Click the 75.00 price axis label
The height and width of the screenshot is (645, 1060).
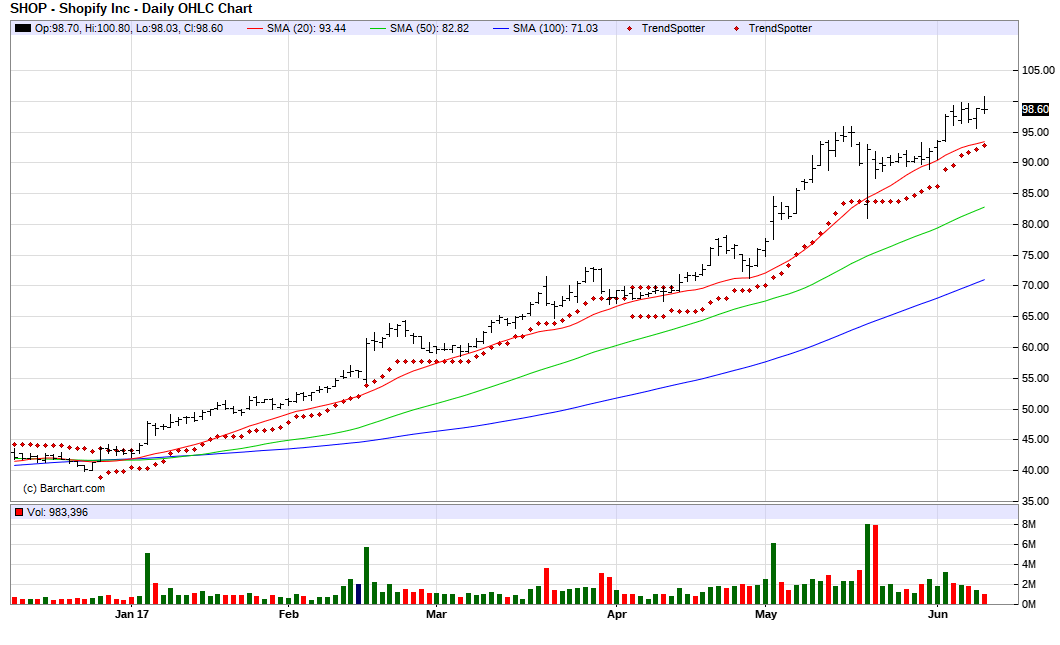click(1035, 256)
